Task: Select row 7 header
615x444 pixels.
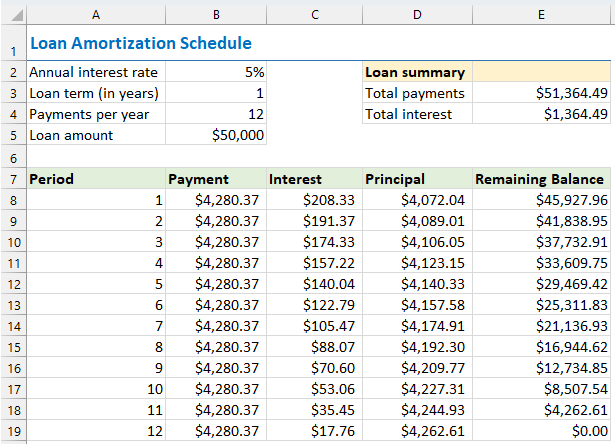Action: point(12,179)
